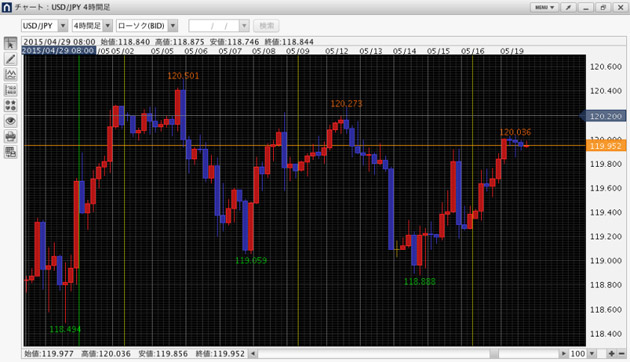Open the technical indicator chart icon
This screenshot has height=362, width=630.
tap(10, 74)
